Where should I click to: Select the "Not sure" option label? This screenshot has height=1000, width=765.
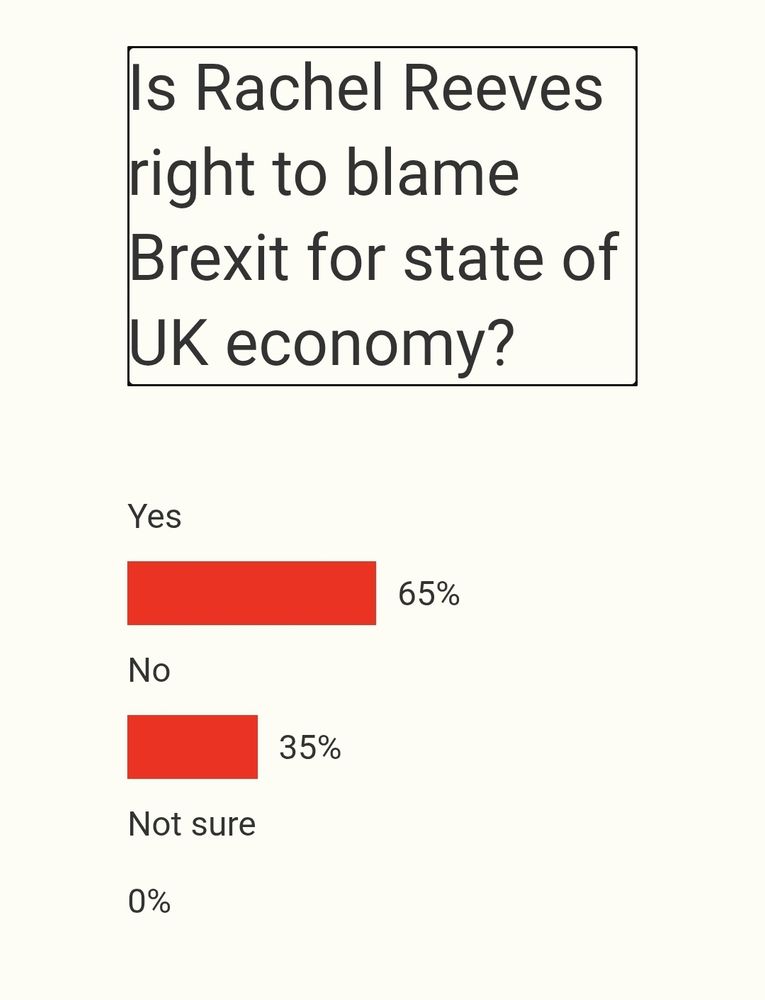tap(192, 824)
